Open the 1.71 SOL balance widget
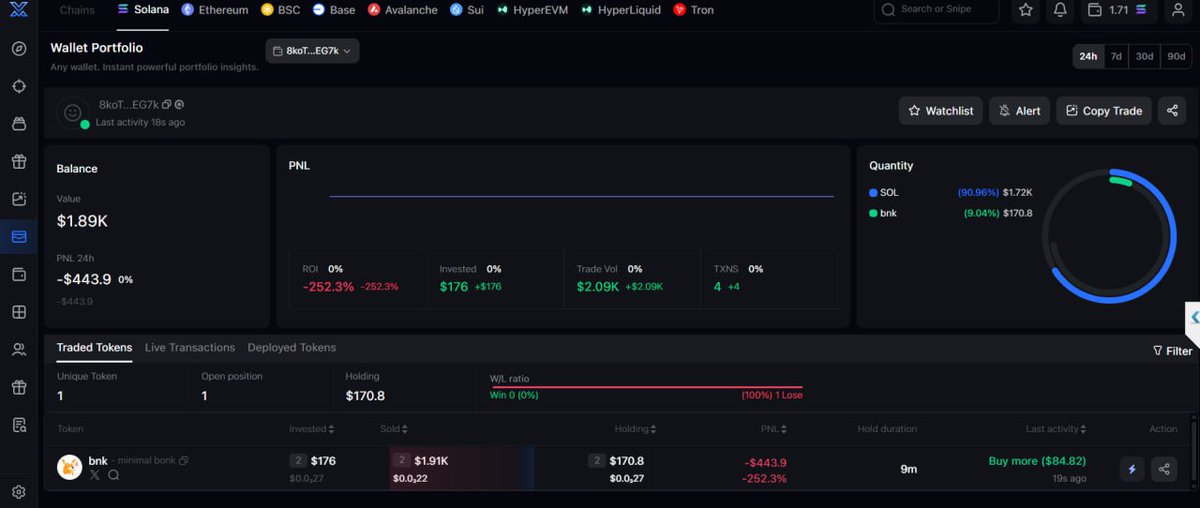Image resolution: width=1200 pixels, height=508 pixels. tap(1118, 10)
